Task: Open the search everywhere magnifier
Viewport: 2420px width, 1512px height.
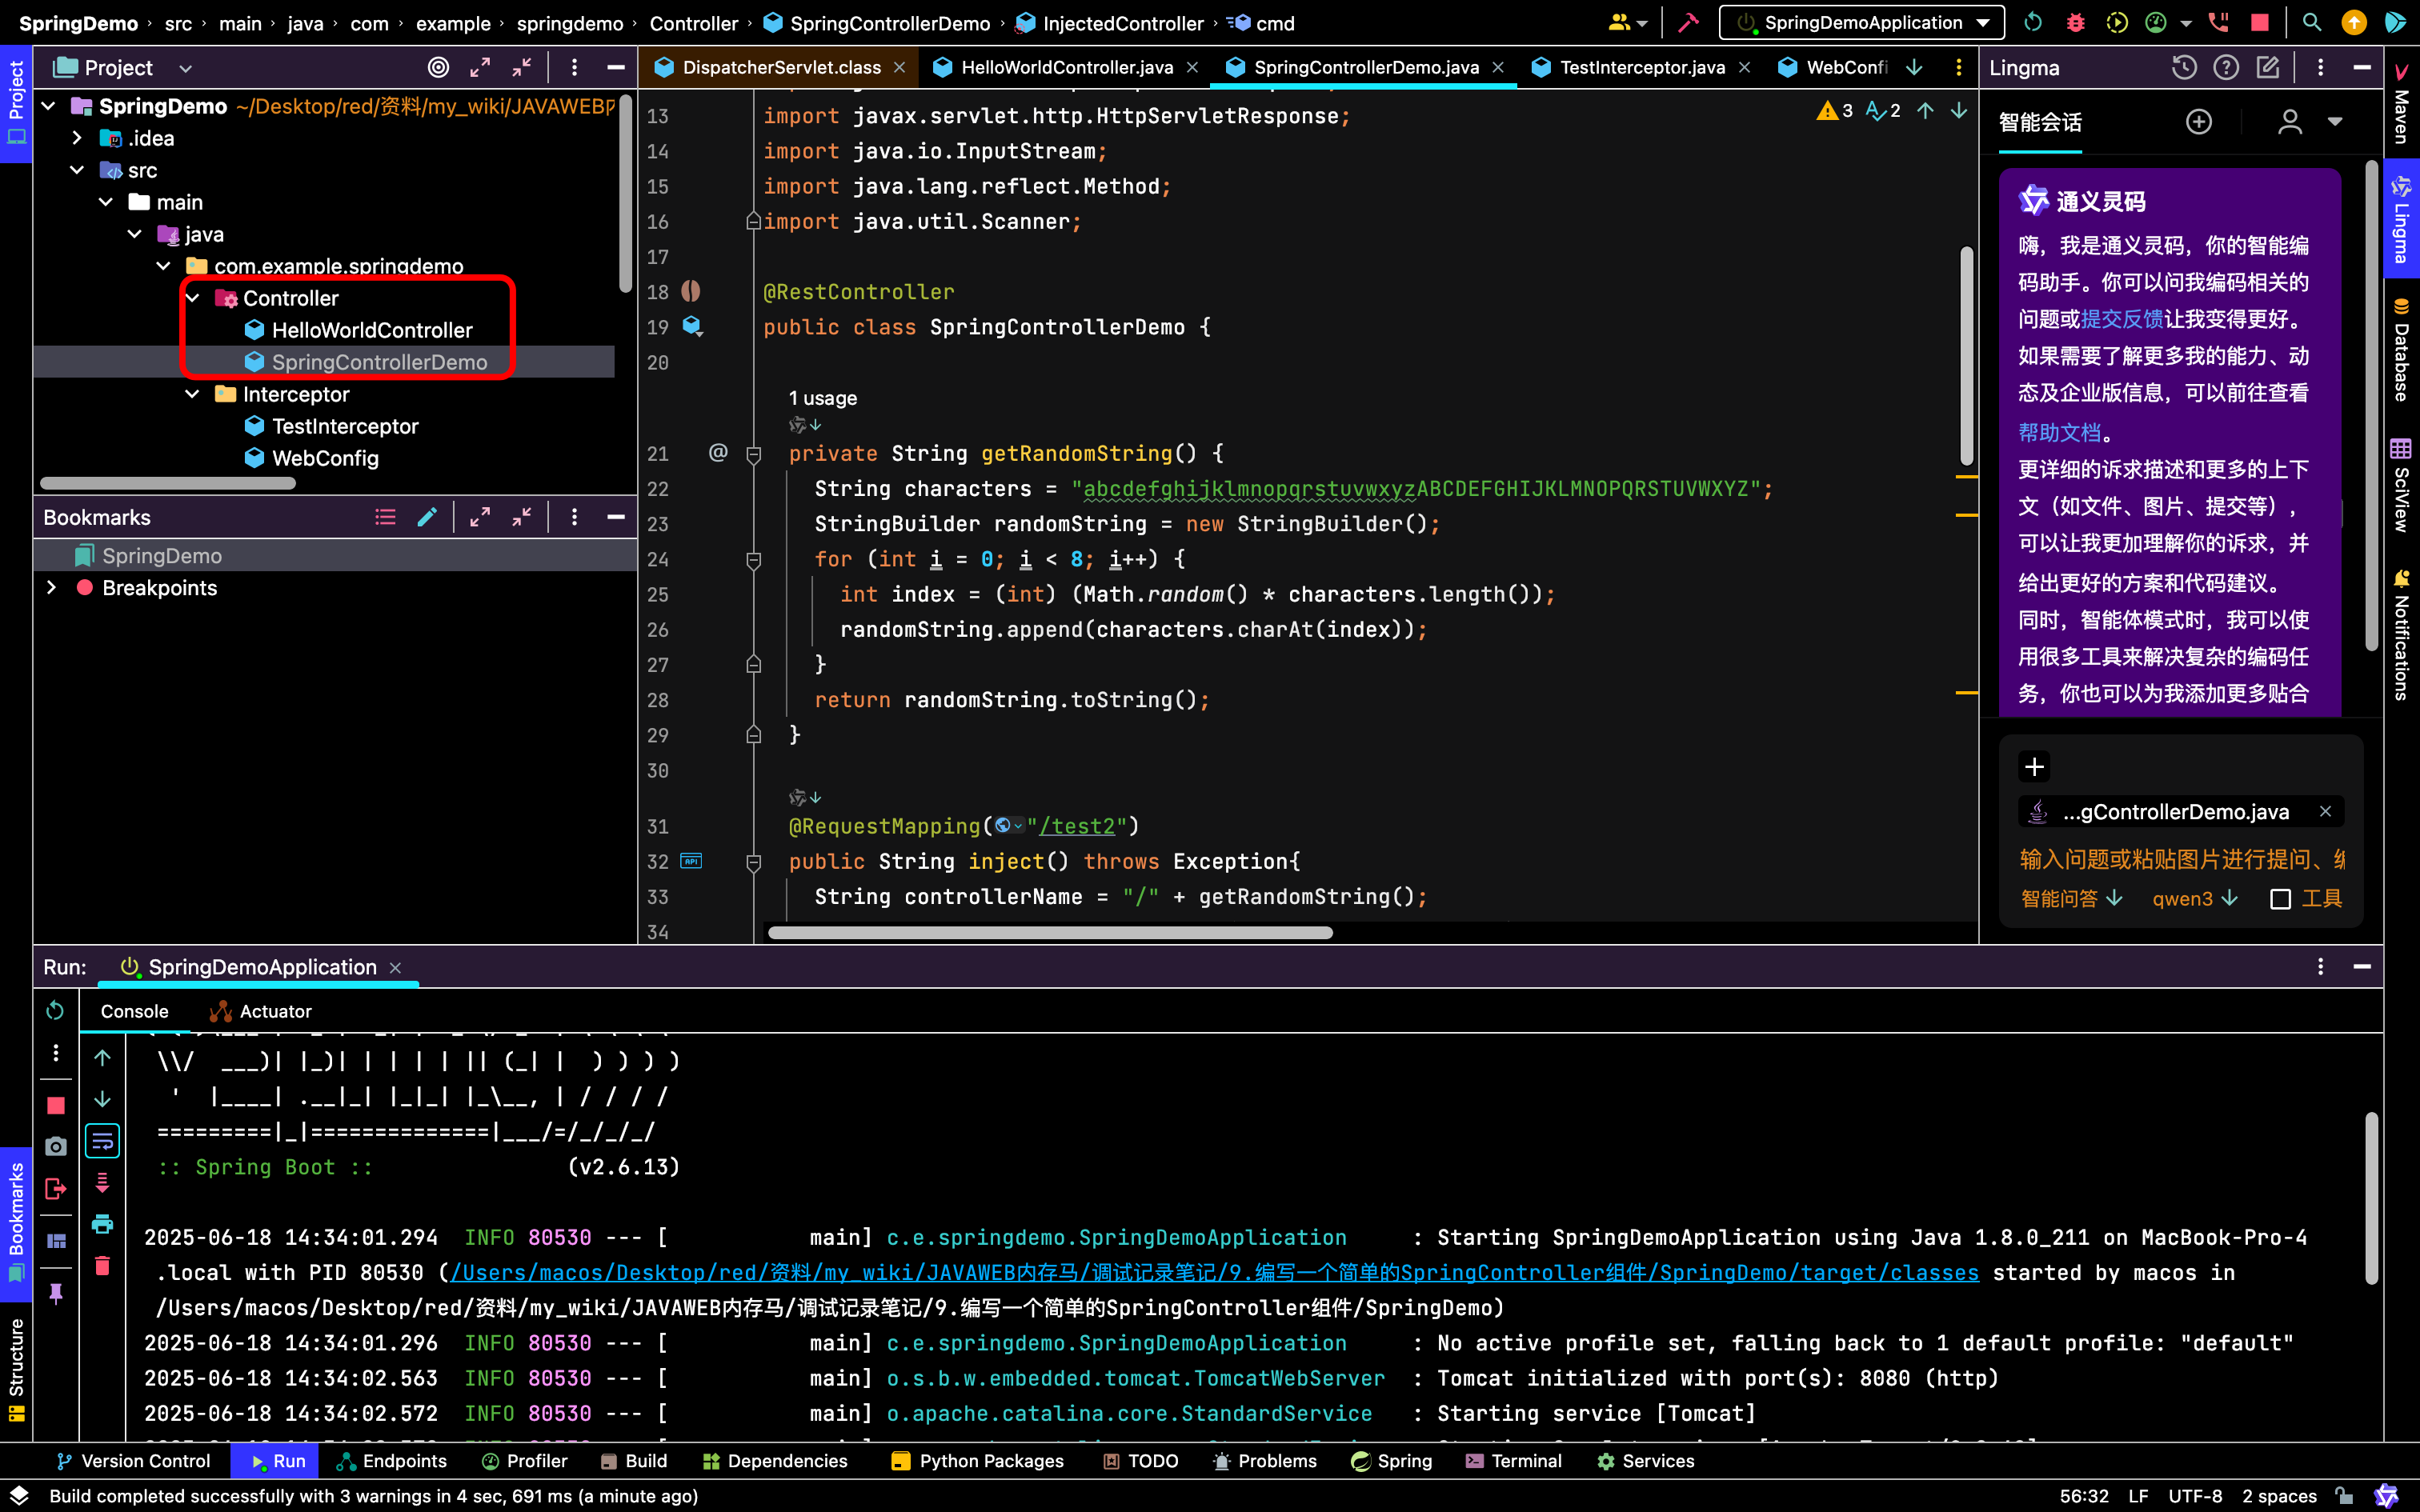Action: coord(2312,23)
